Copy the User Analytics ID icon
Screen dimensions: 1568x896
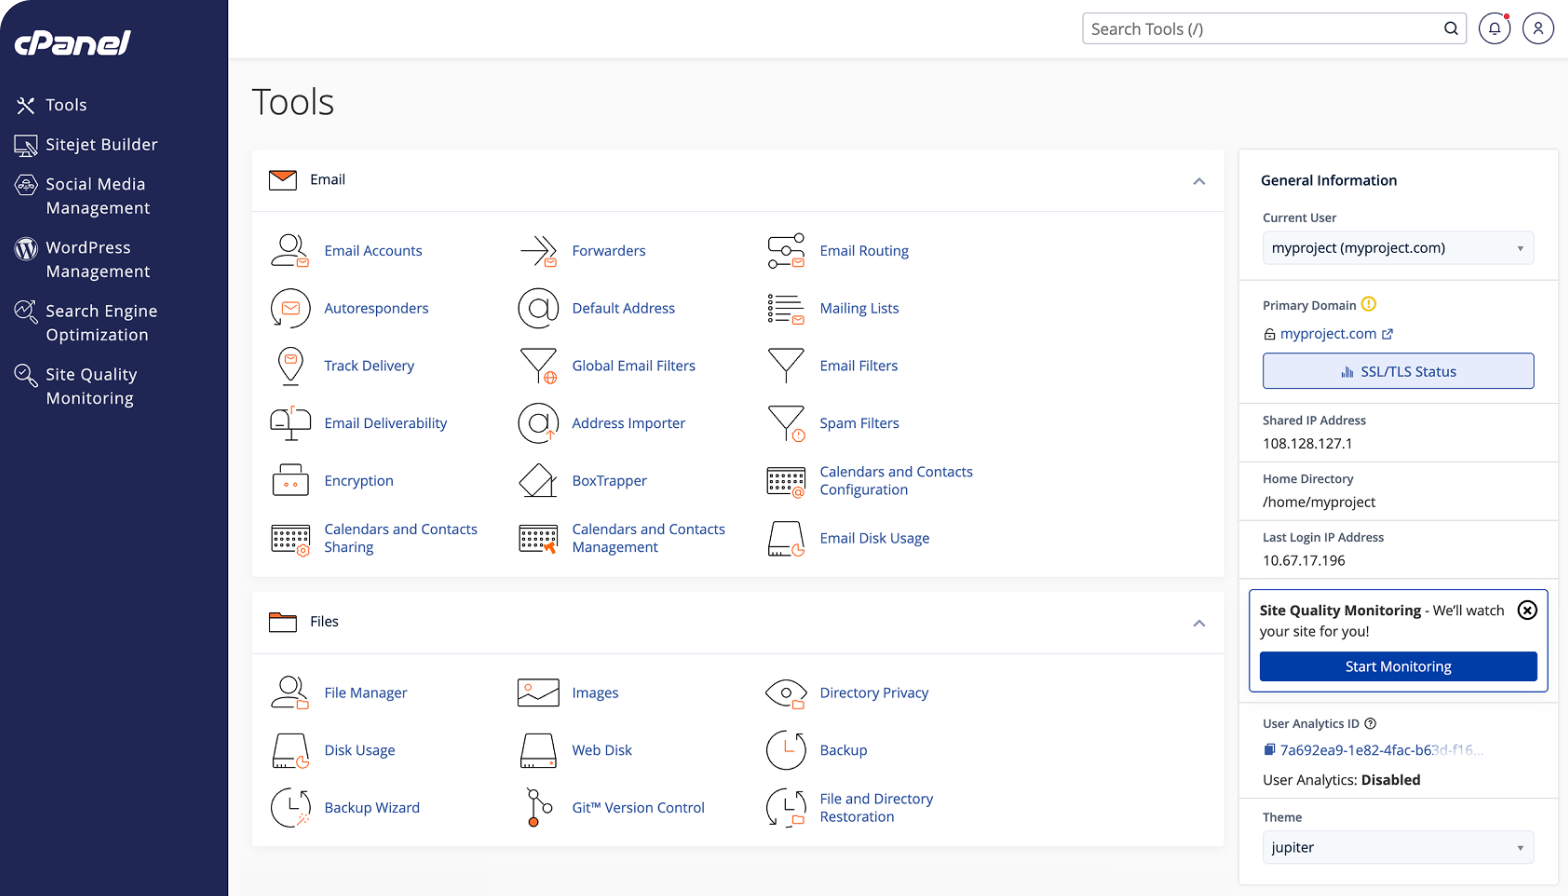1269,750
